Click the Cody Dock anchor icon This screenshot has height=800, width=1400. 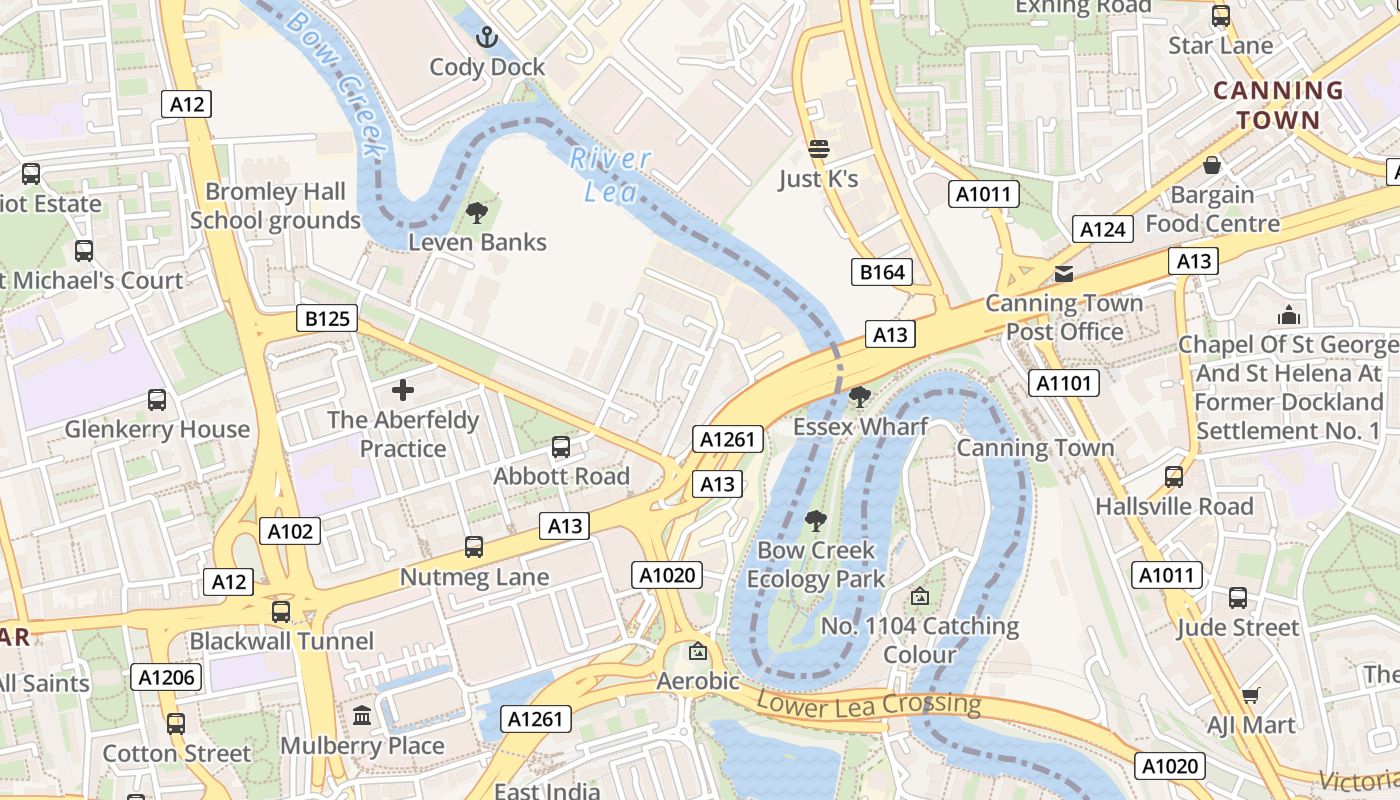pyautogui.click(x=486, y=38)
